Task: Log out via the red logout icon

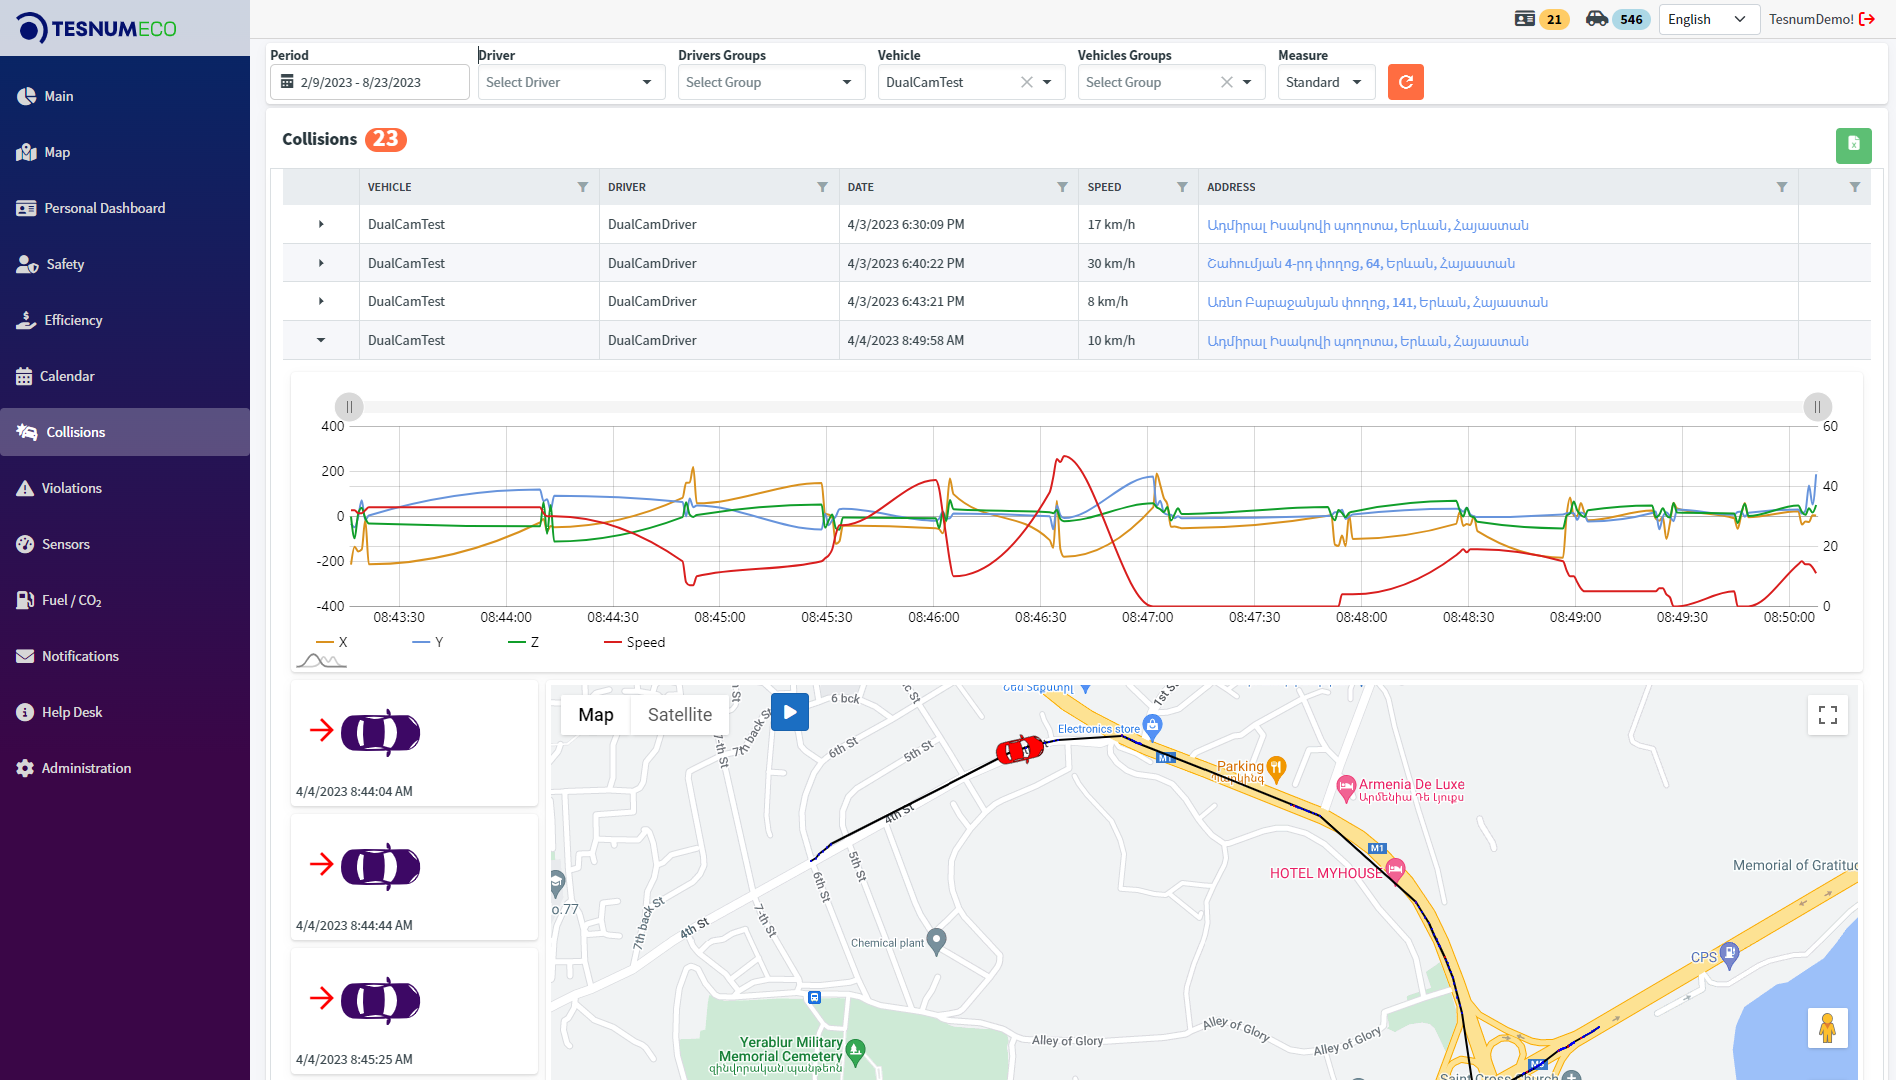Action: 1868,18
